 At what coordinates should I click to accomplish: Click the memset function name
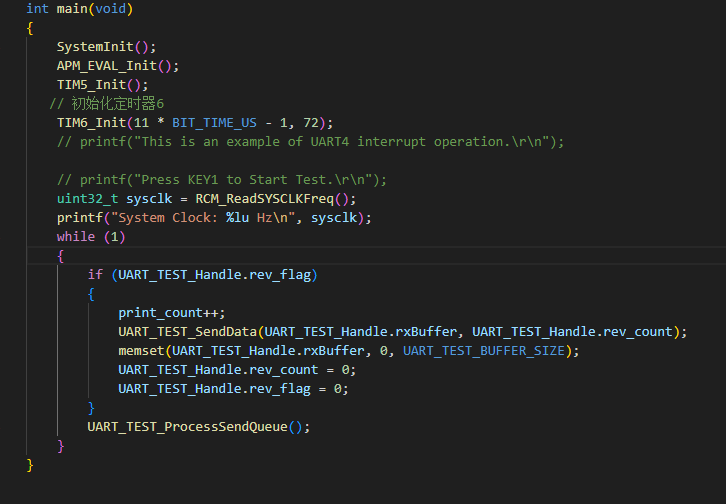(x=141, y=351)
